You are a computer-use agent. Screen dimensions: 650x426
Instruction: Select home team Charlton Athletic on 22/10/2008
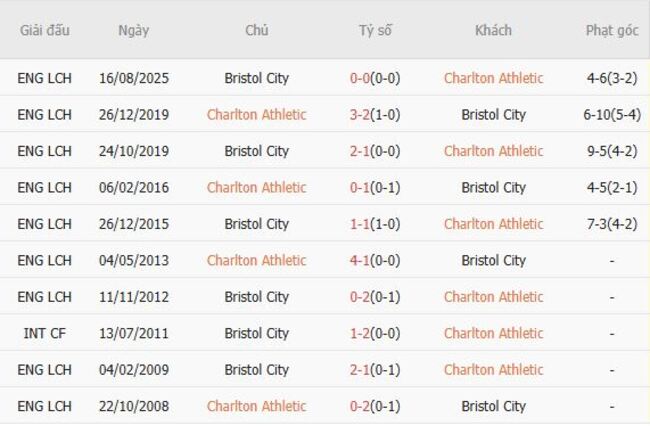[256, 406]
